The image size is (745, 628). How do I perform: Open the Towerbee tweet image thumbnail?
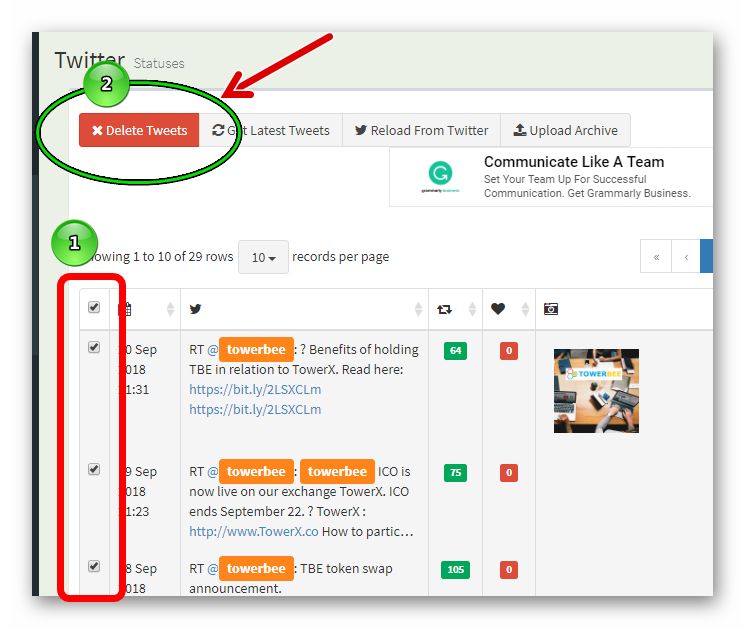596,391
